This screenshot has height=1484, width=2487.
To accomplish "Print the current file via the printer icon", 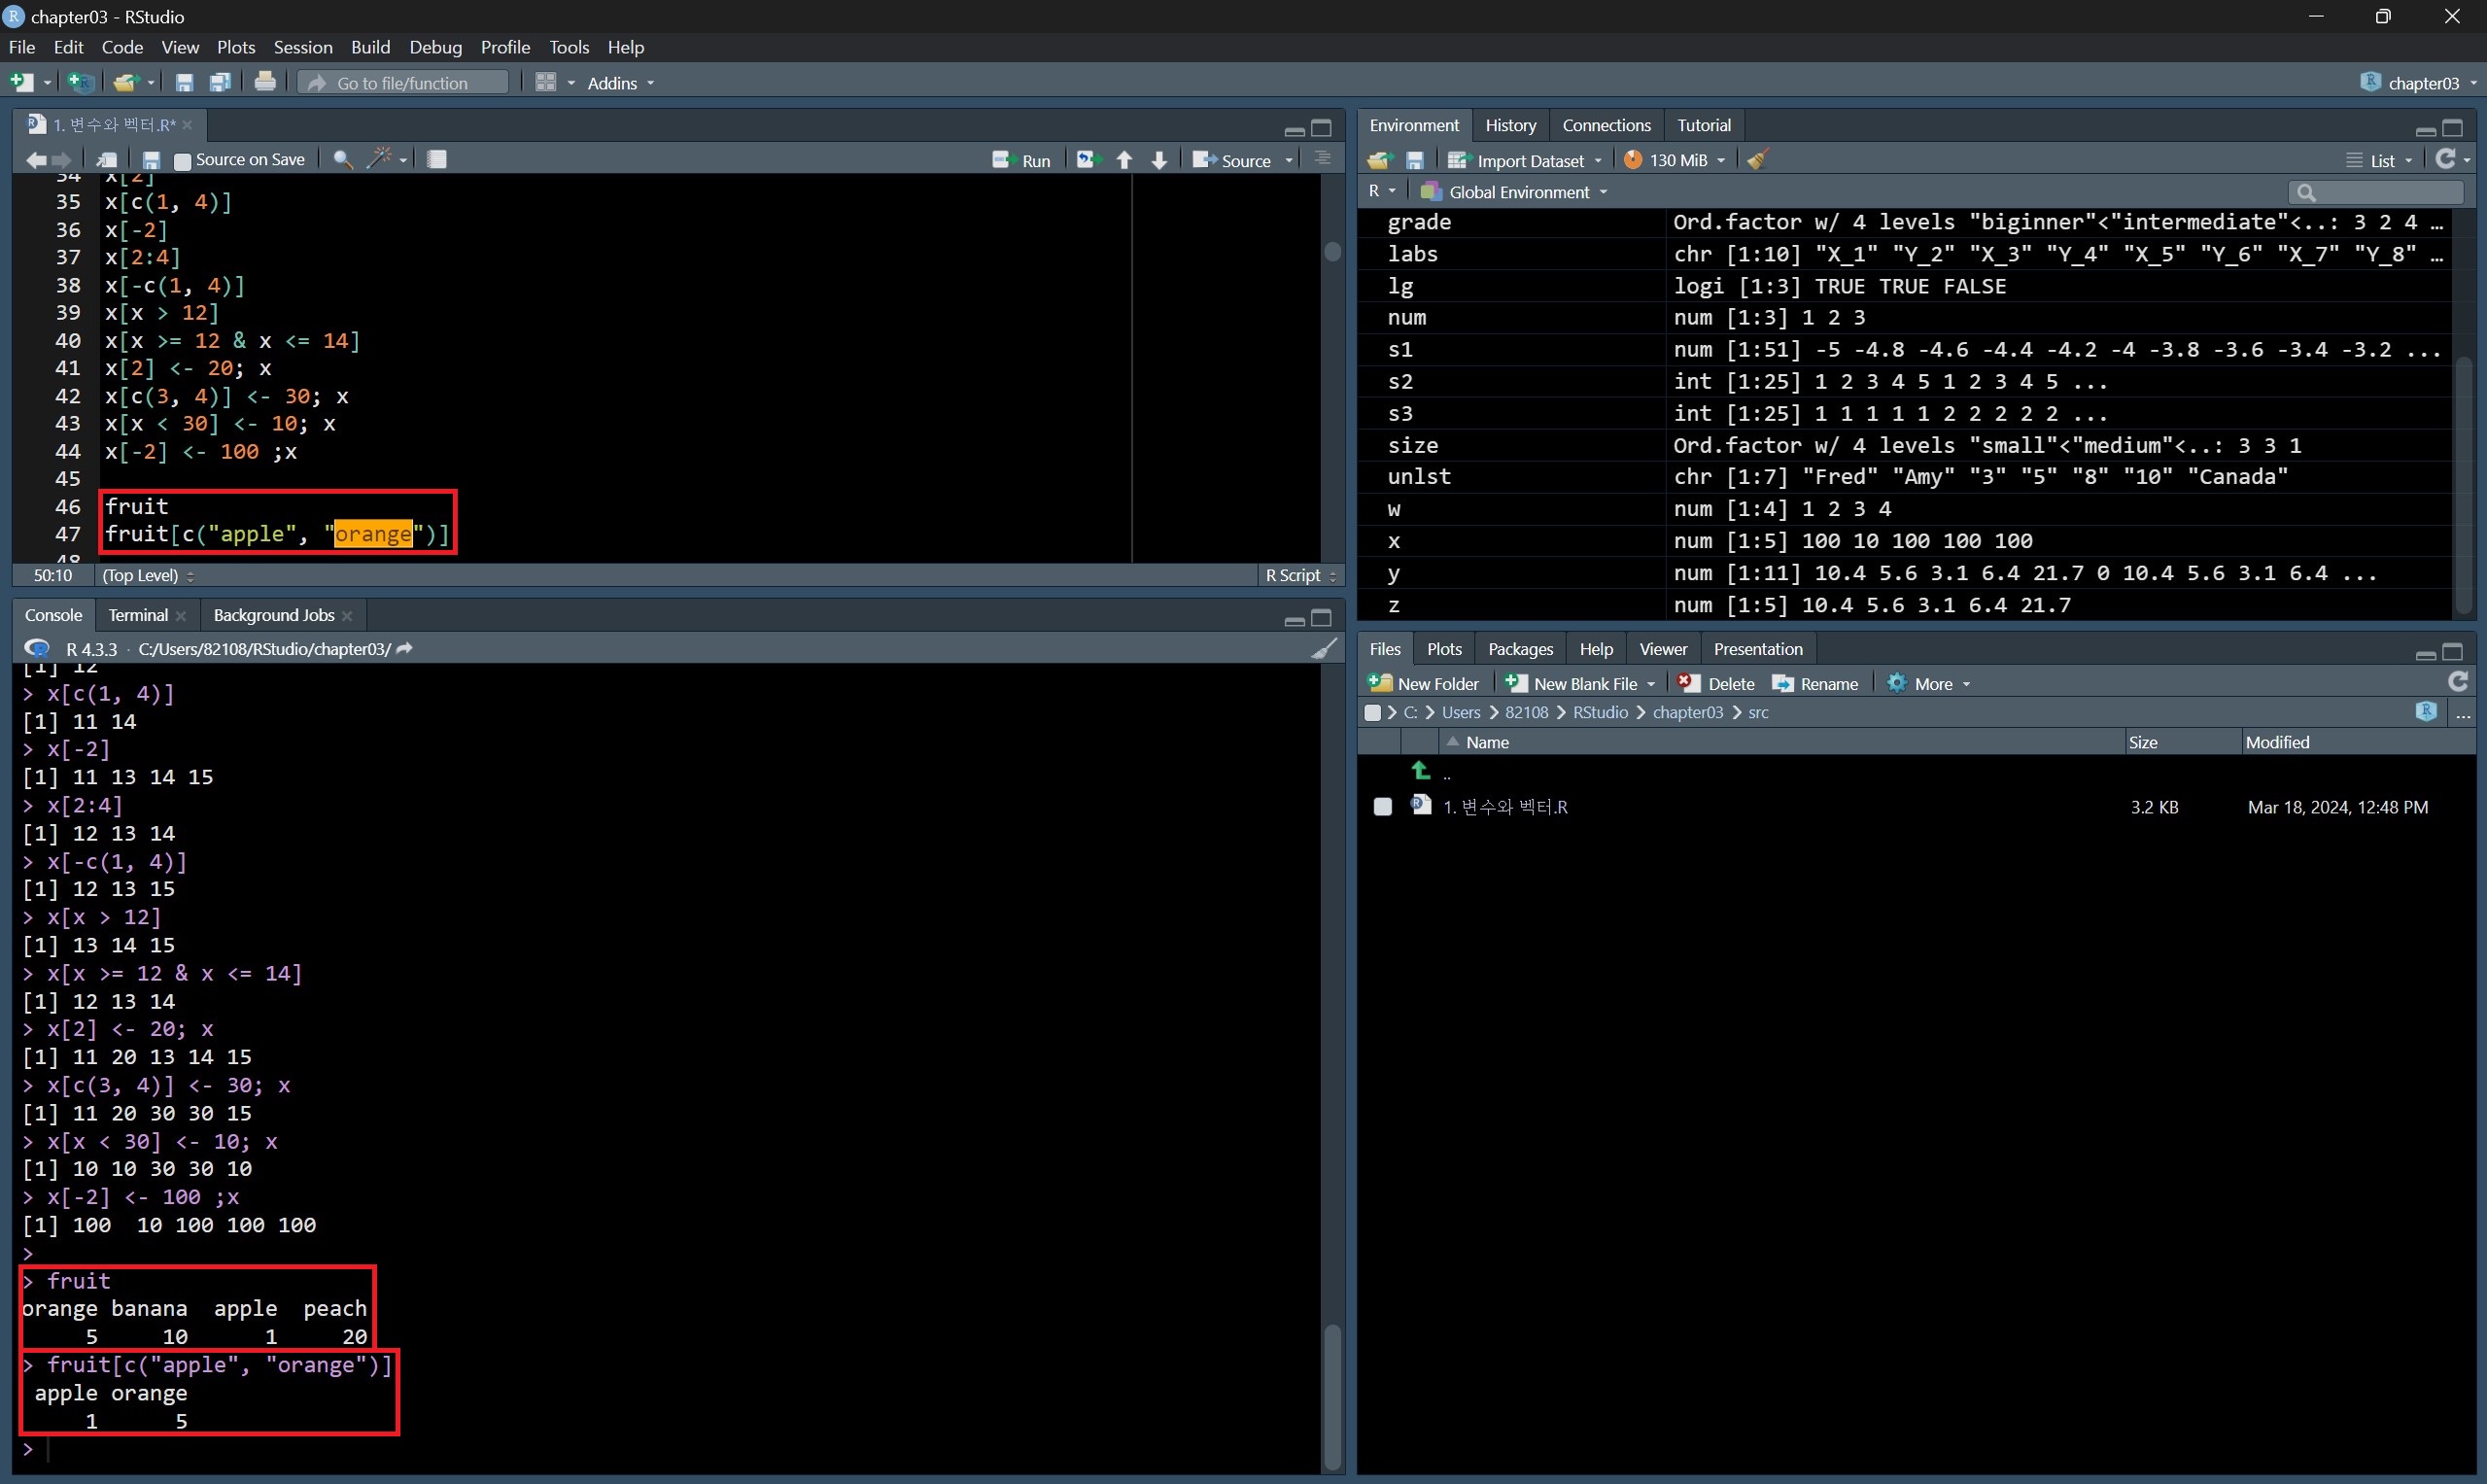I will 265,82.
